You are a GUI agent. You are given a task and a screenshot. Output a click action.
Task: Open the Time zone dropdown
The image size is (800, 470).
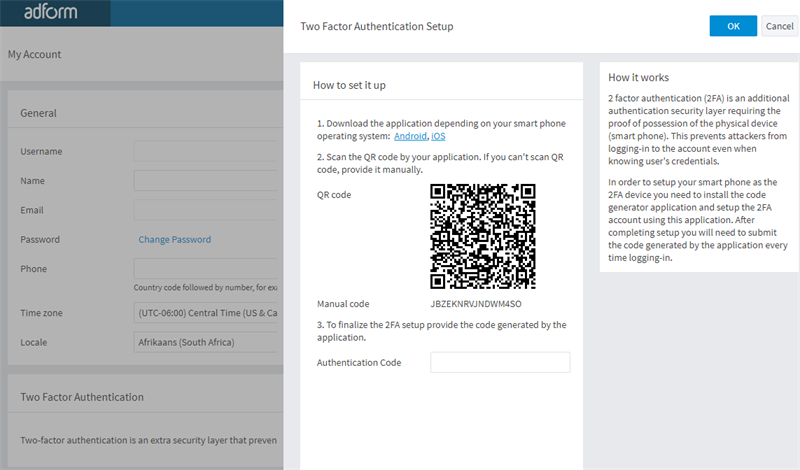206,313
